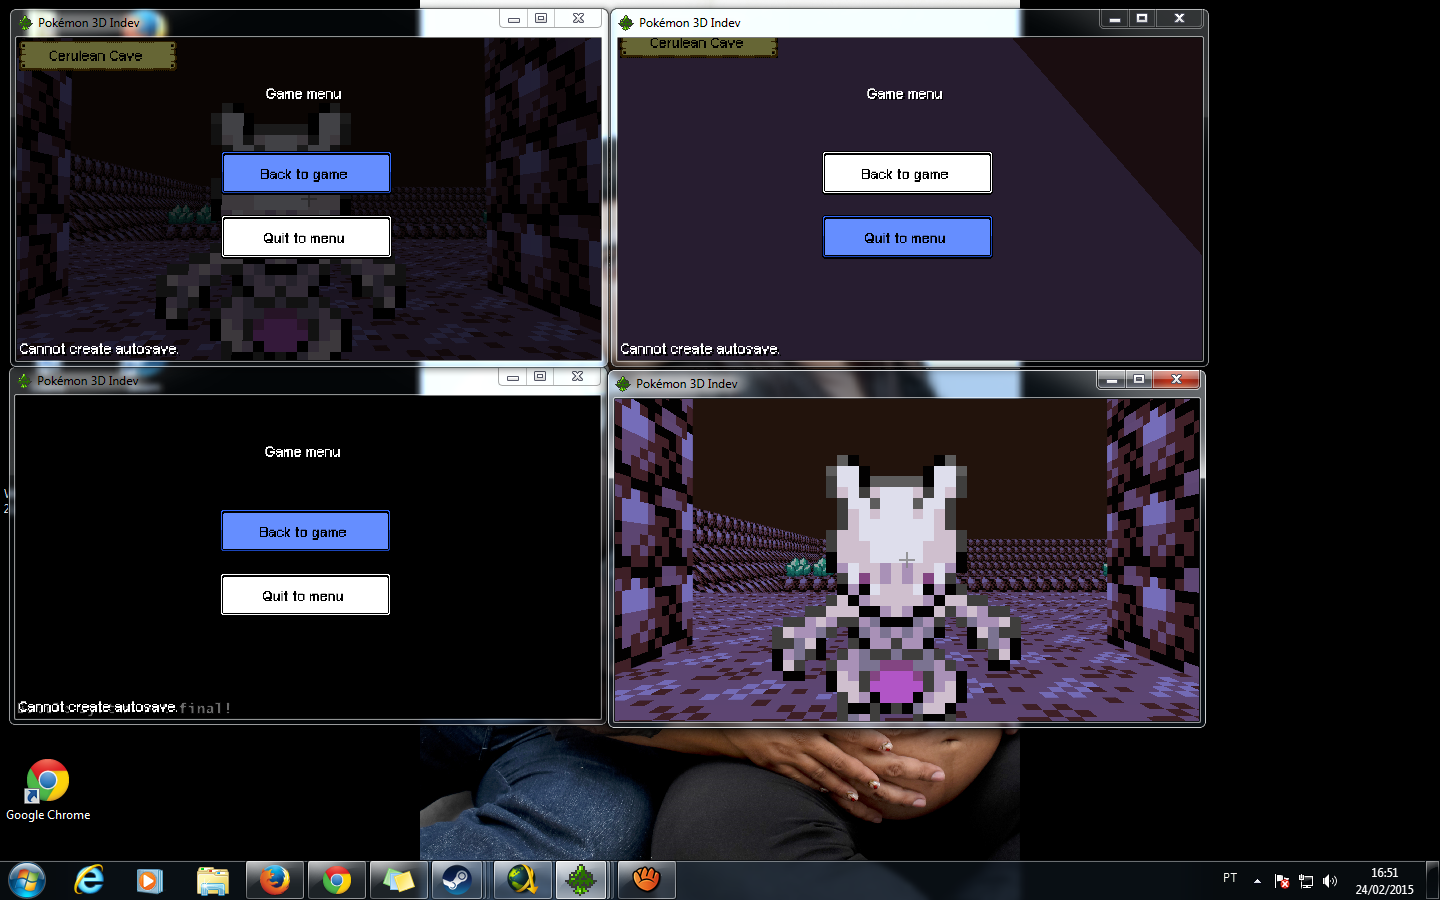Click Cerulean Cave sign in top-left window

pos(97,56)
